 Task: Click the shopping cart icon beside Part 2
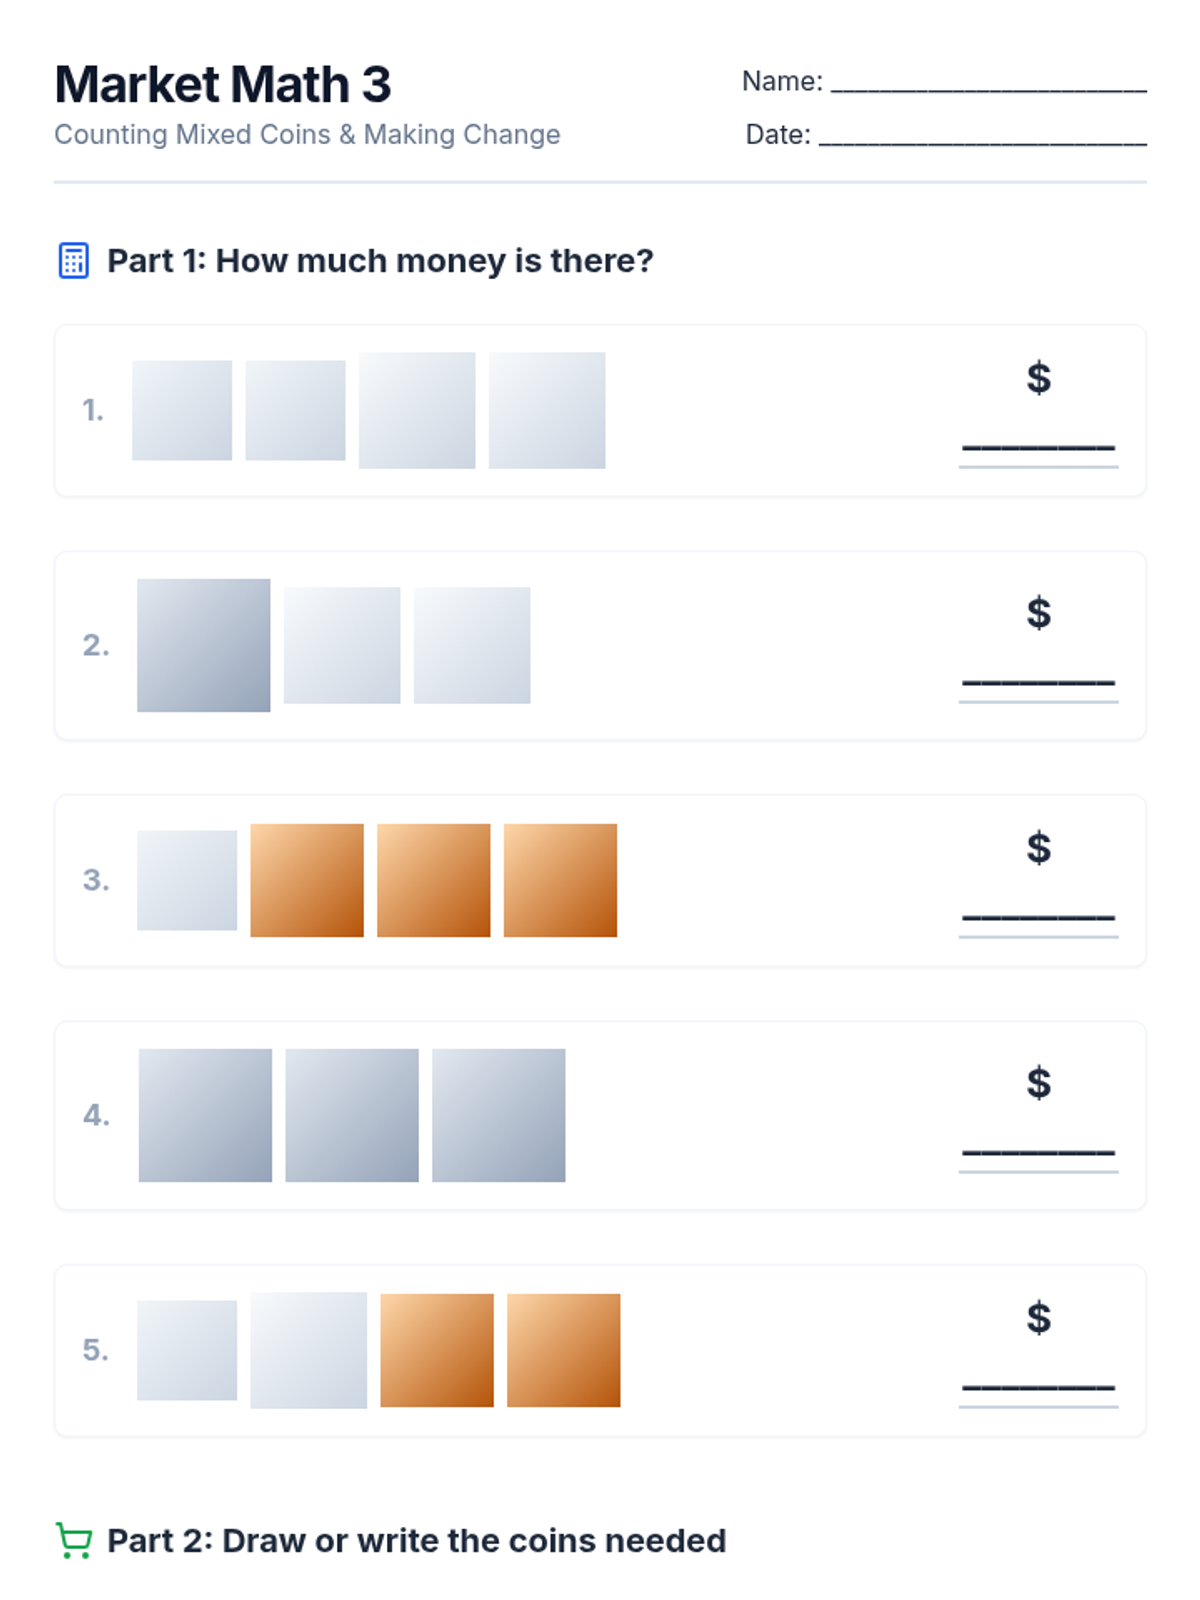pos(74,1540)
